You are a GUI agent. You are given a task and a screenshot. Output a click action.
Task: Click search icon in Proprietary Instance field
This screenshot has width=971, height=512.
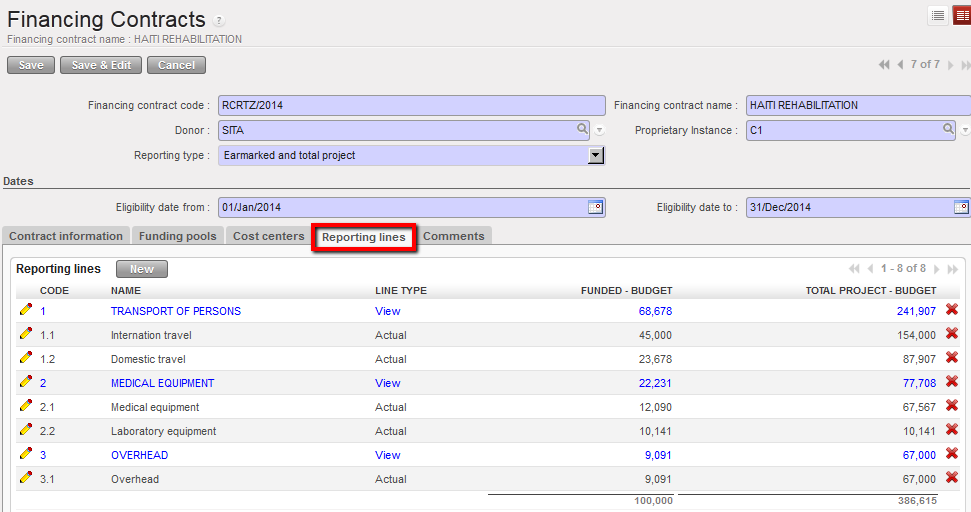(x=948, y=130)
